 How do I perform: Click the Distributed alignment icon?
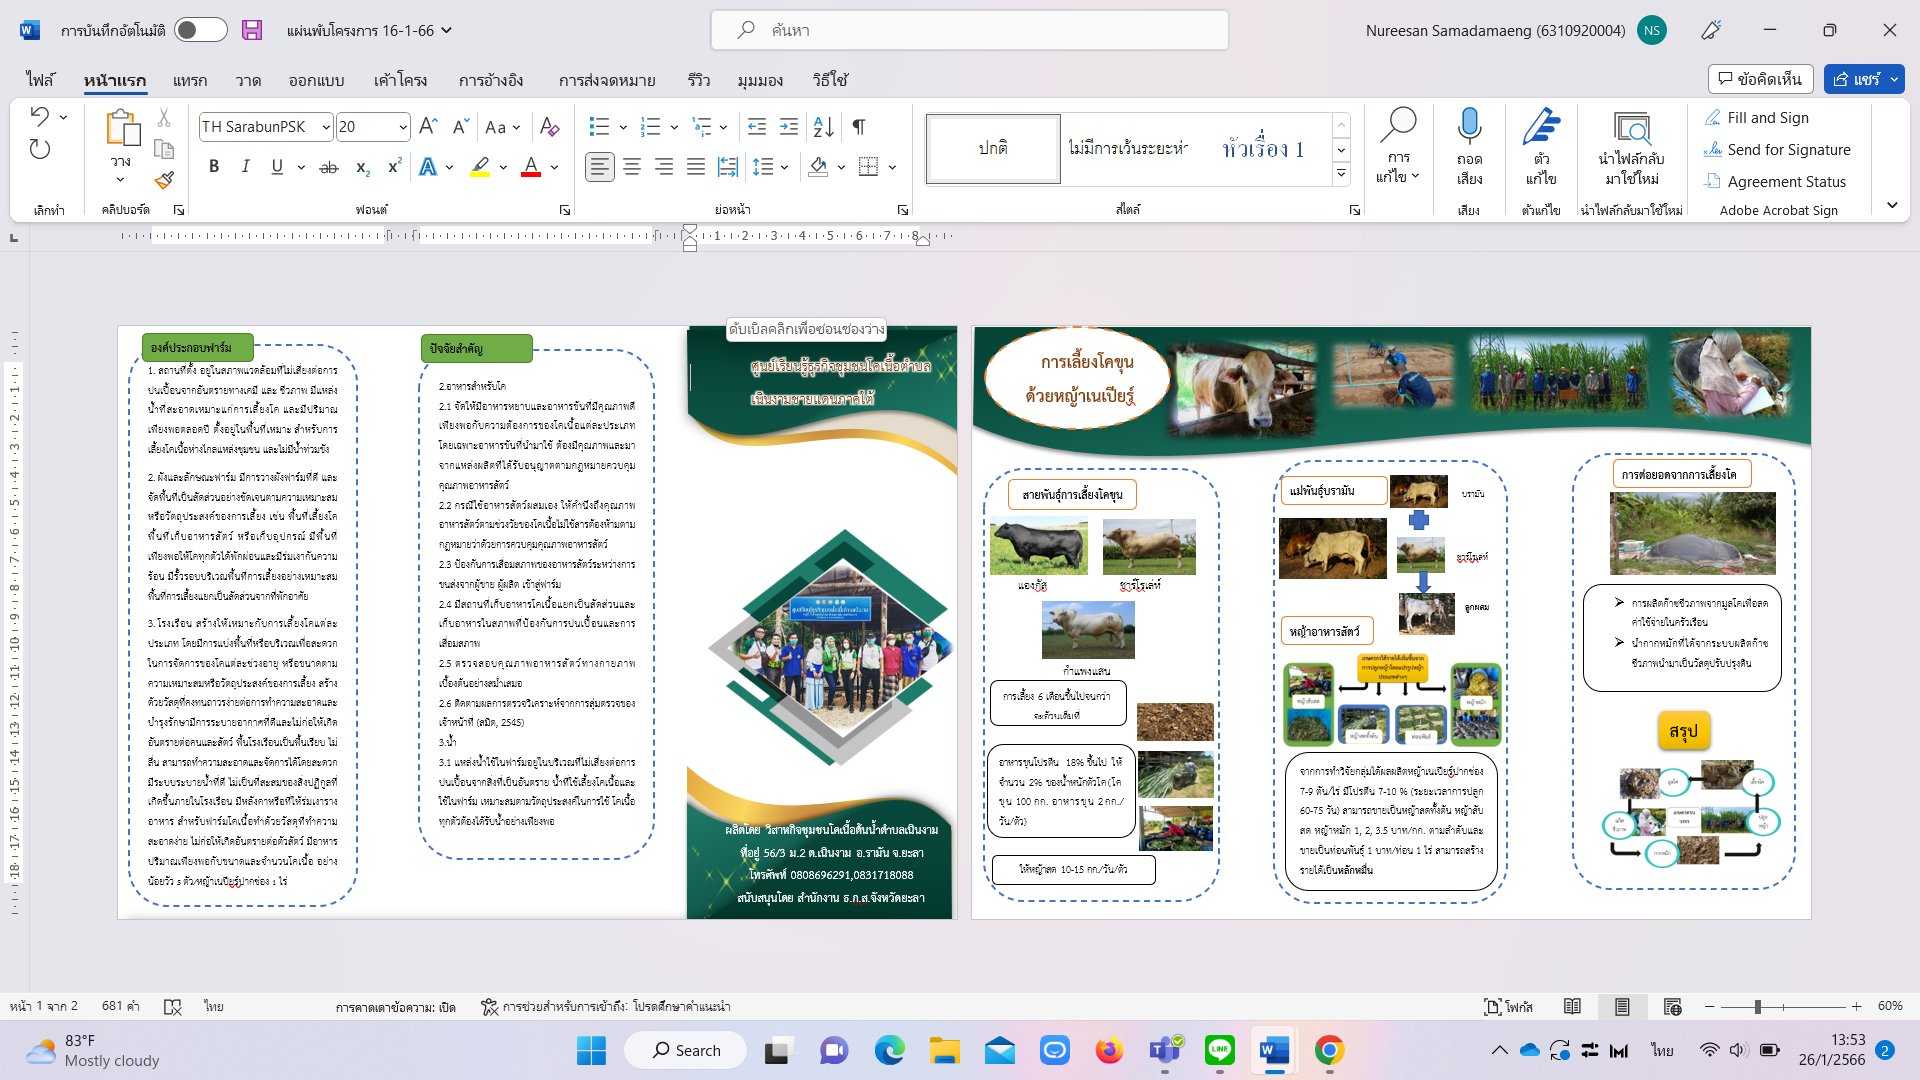tap(728, 167)
